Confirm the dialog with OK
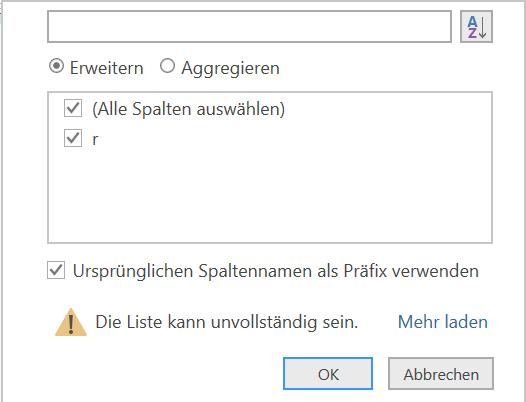 click(328, 373)
